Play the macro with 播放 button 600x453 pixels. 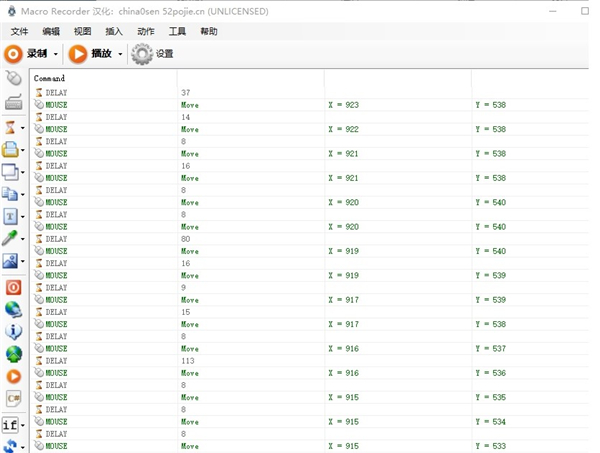pos(91,54)
